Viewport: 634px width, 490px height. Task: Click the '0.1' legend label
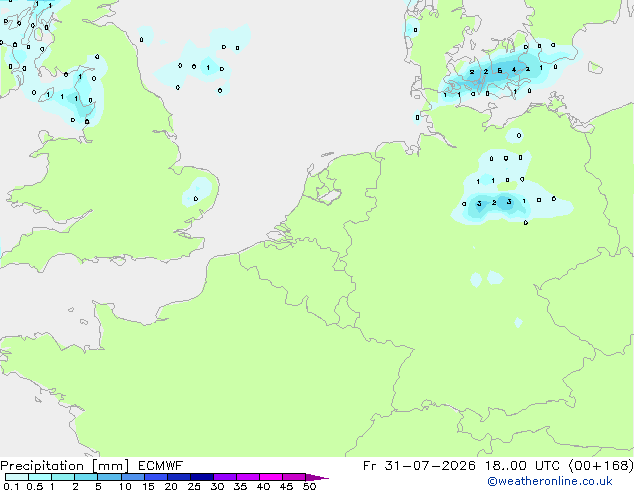[11, 486]
